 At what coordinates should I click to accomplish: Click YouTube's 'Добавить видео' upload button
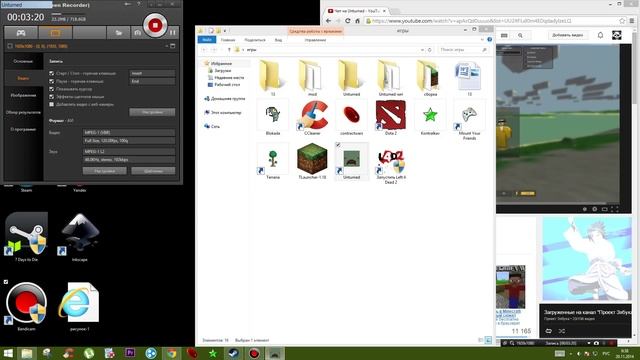tap(567, 36)
